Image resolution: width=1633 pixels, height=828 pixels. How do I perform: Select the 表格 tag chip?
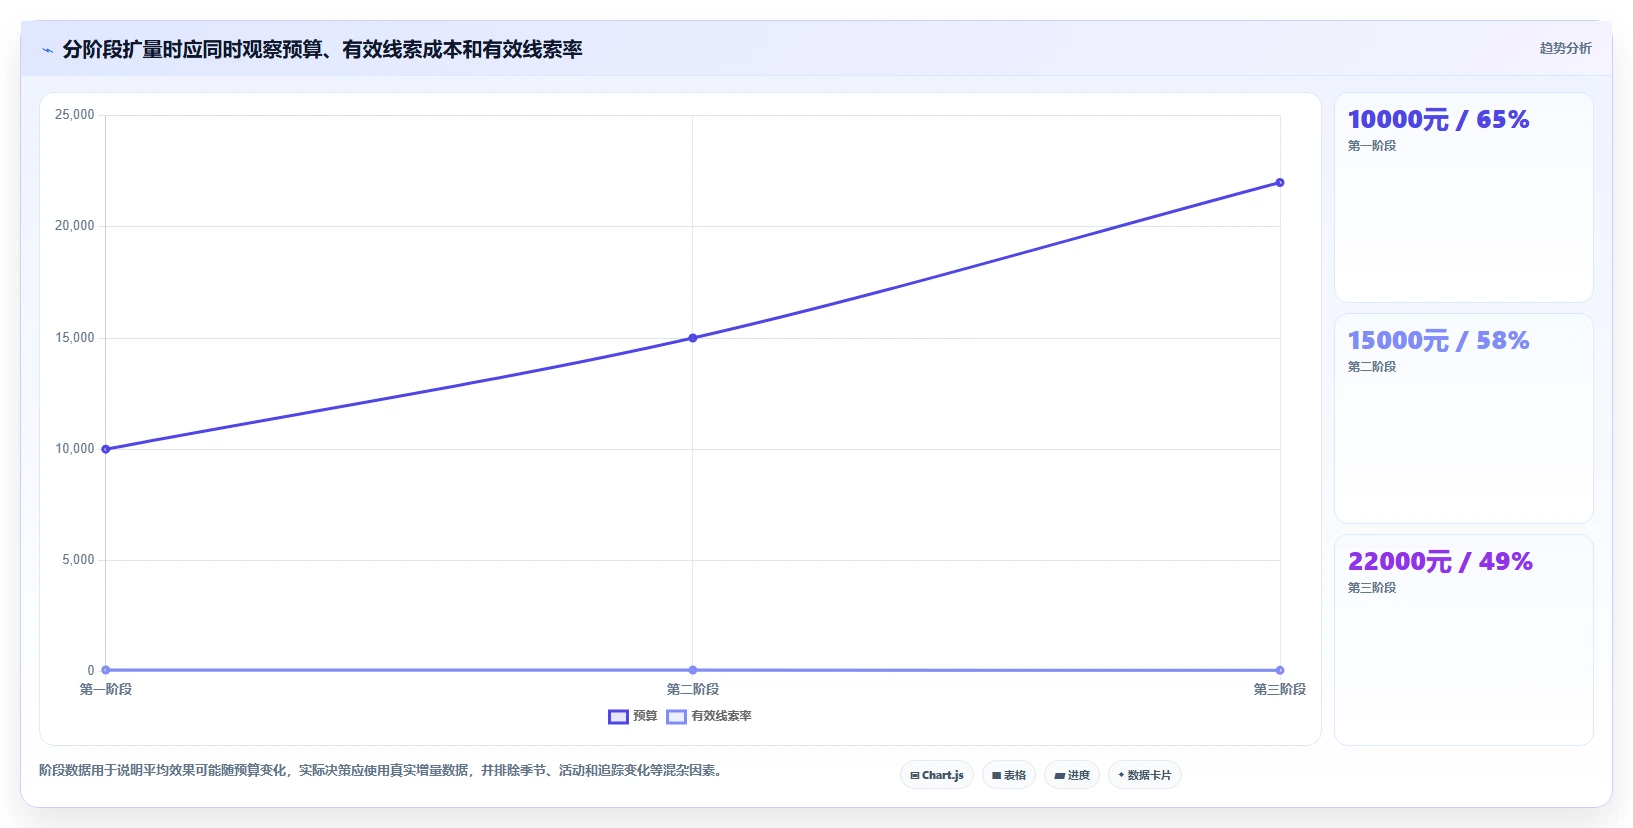pos(1009,775)
